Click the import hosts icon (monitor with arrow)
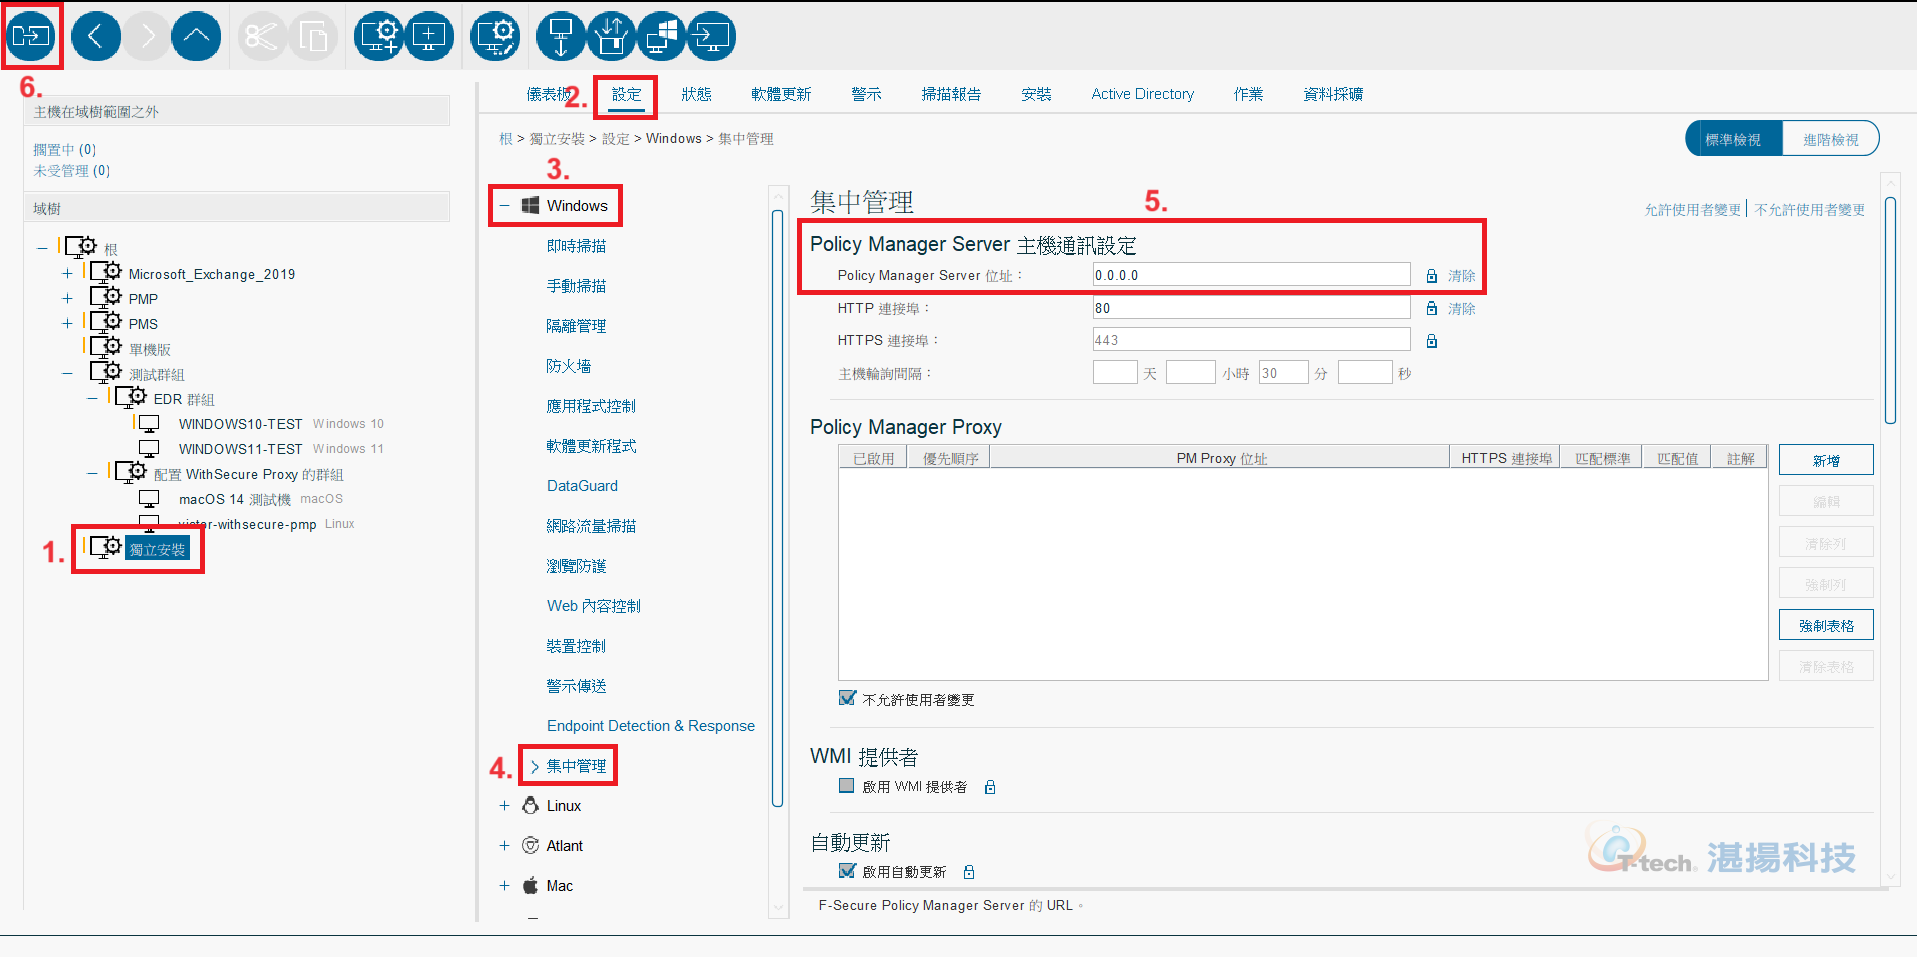Viewport: 1917px width, 957px height. 711,37
